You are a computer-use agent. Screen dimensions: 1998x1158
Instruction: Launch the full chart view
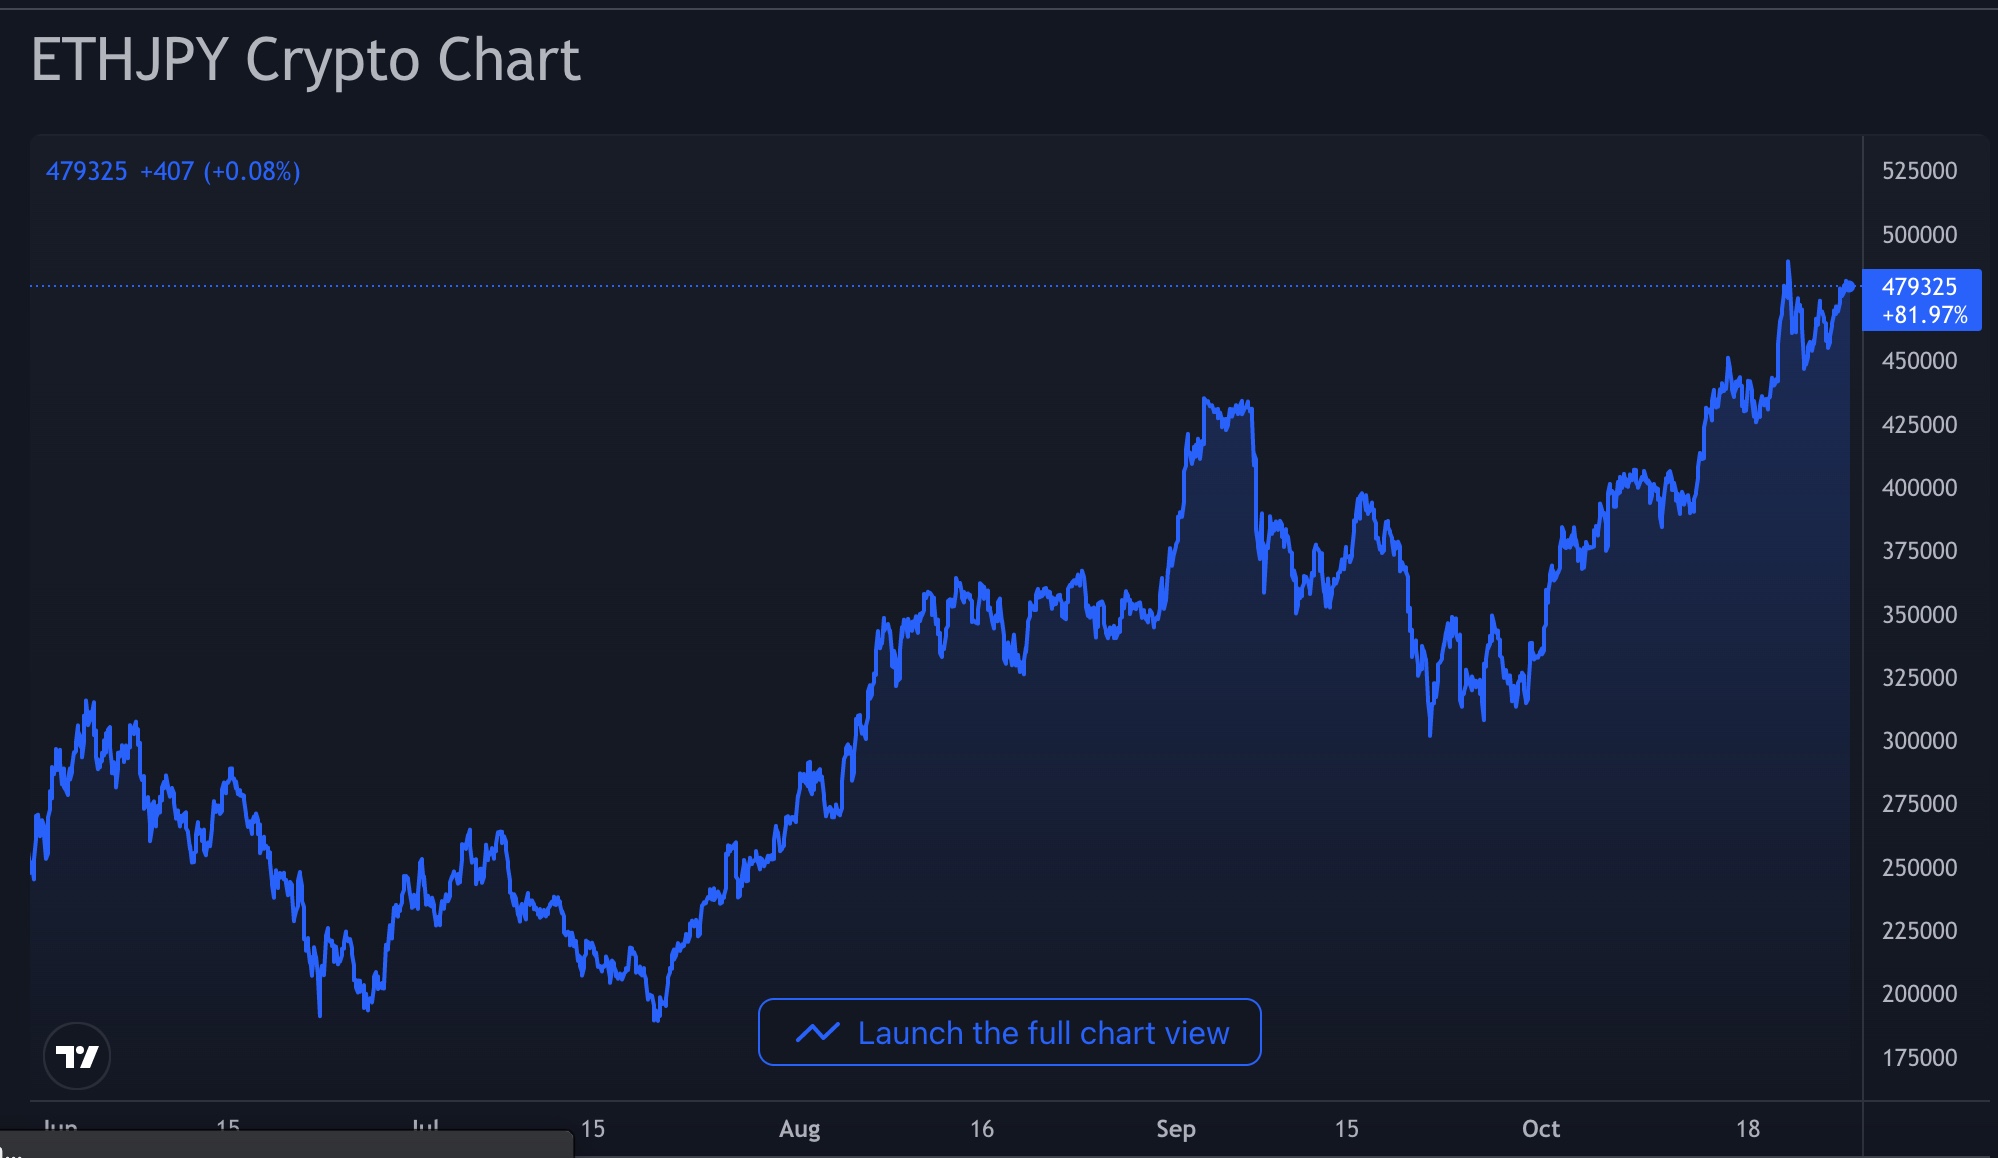click(1009, 1032)
